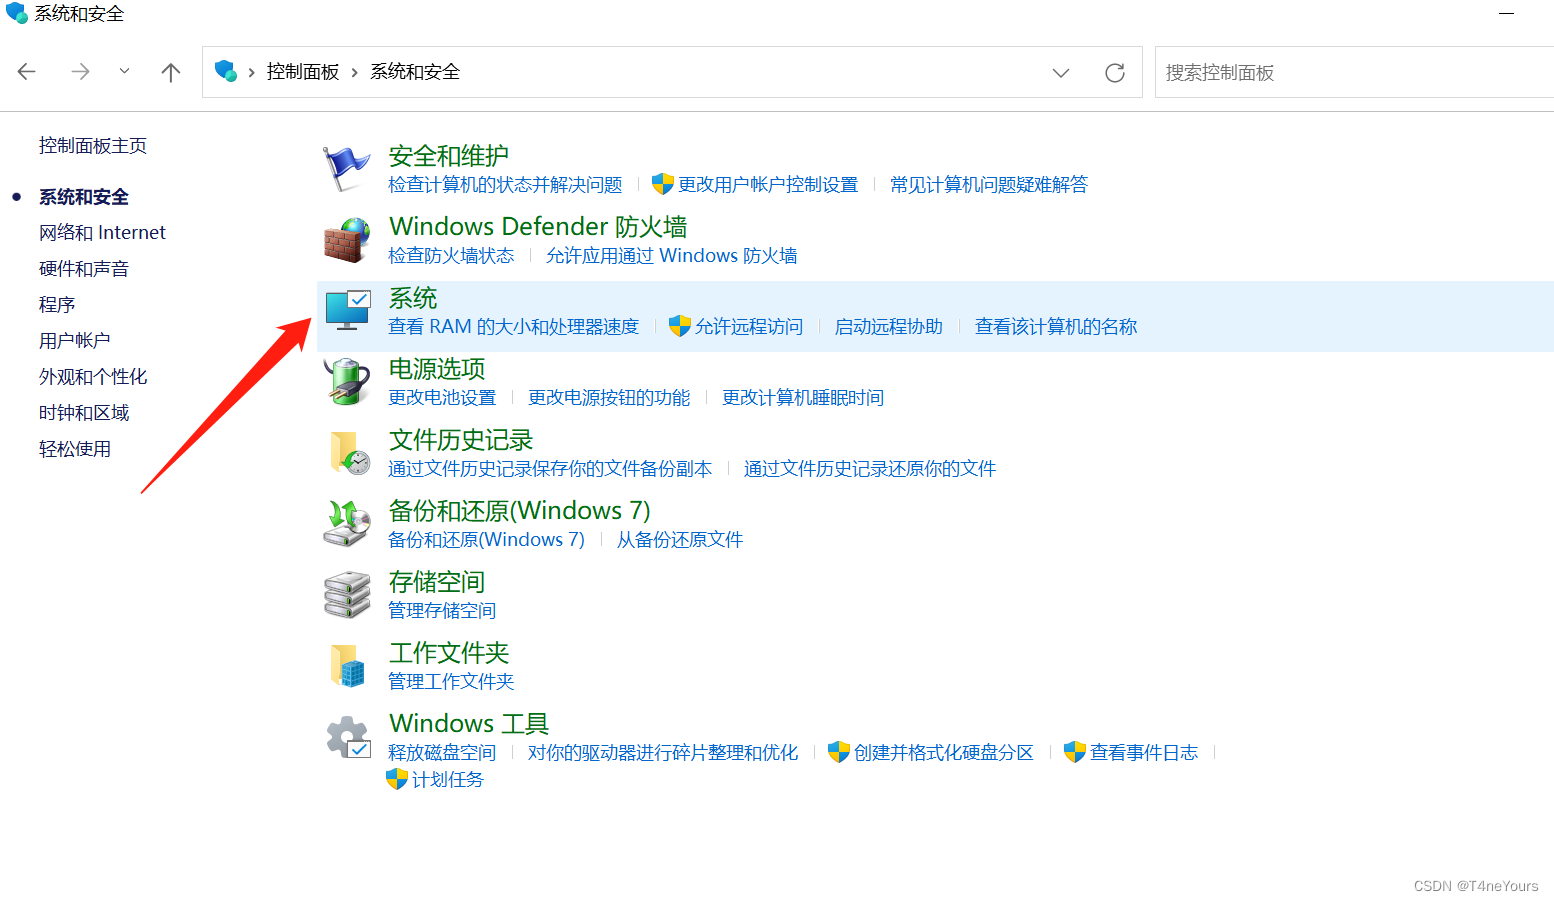Click 检查防火墙状态 link
Viewport: 1554px width, 901px height.
451,256
